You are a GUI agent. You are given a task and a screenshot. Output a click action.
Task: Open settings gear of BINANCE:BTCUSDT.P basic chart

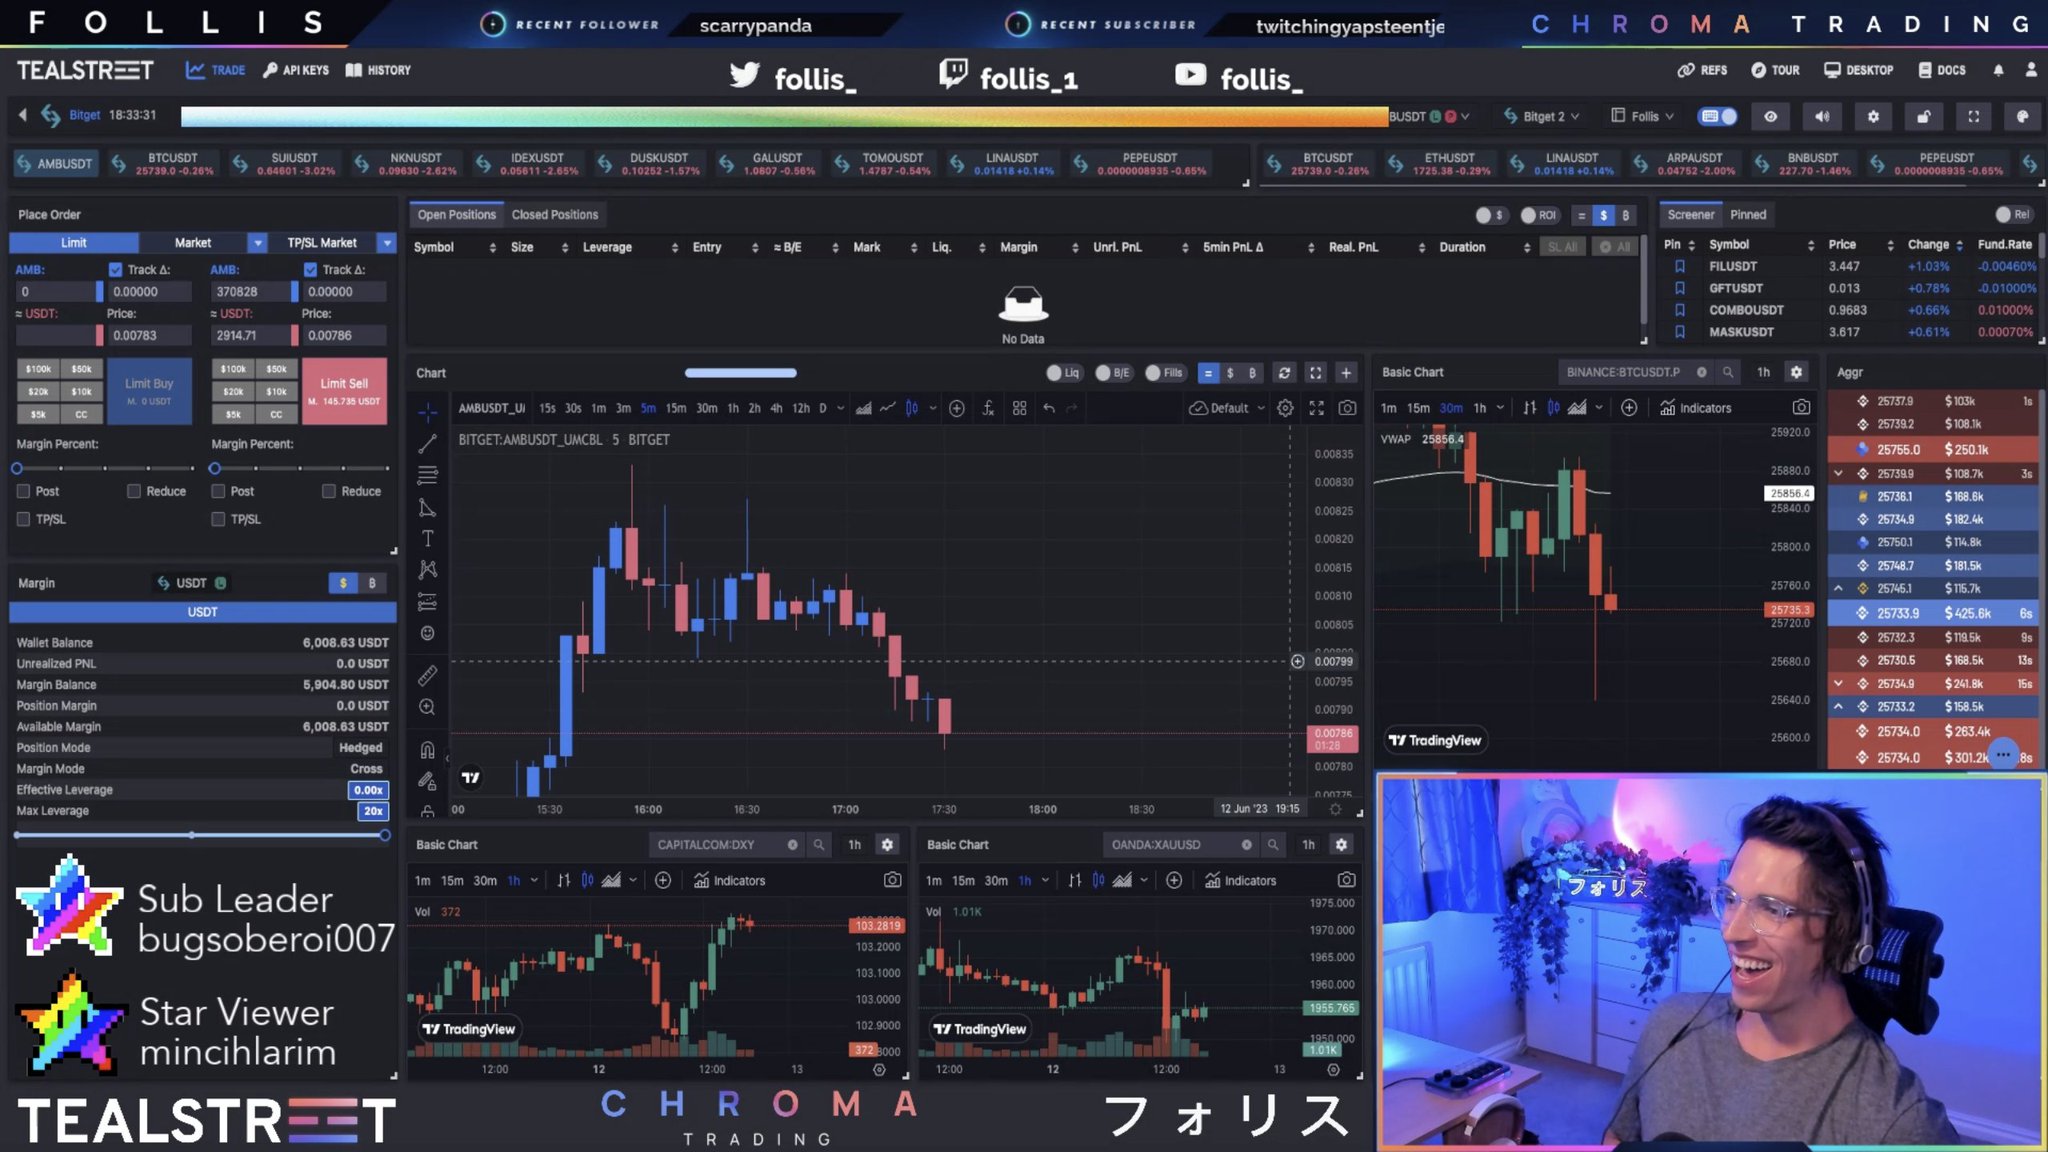pos(1796,372)
